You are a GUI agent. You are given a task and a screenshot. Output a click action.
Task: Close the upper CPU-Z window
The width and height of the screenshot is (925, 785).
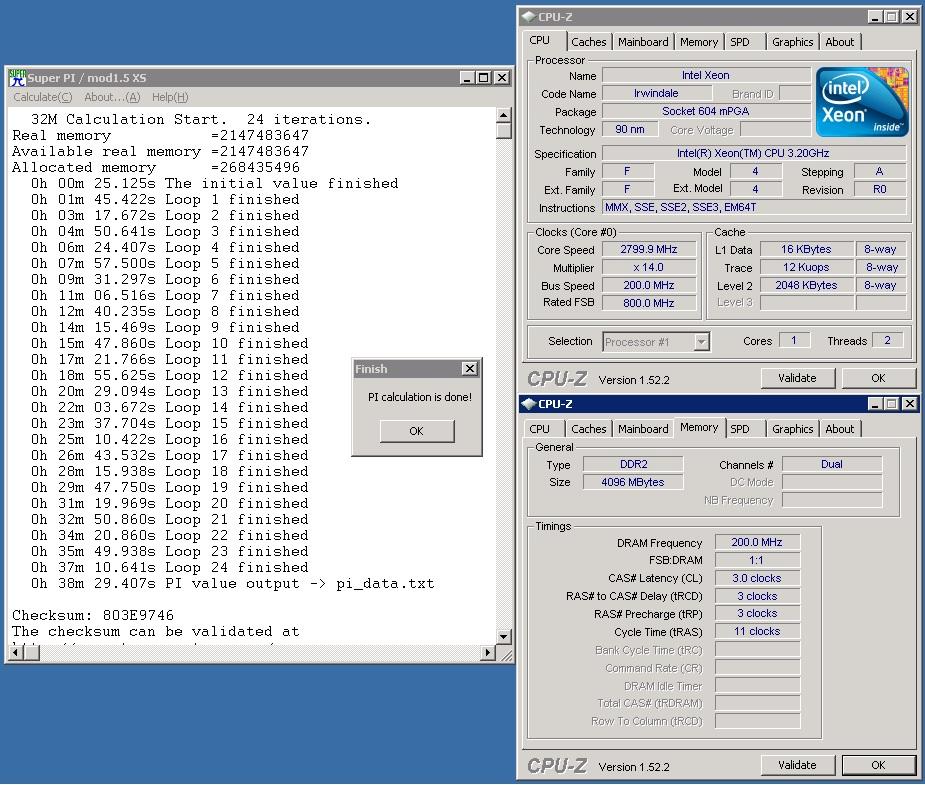click(910, 17)
